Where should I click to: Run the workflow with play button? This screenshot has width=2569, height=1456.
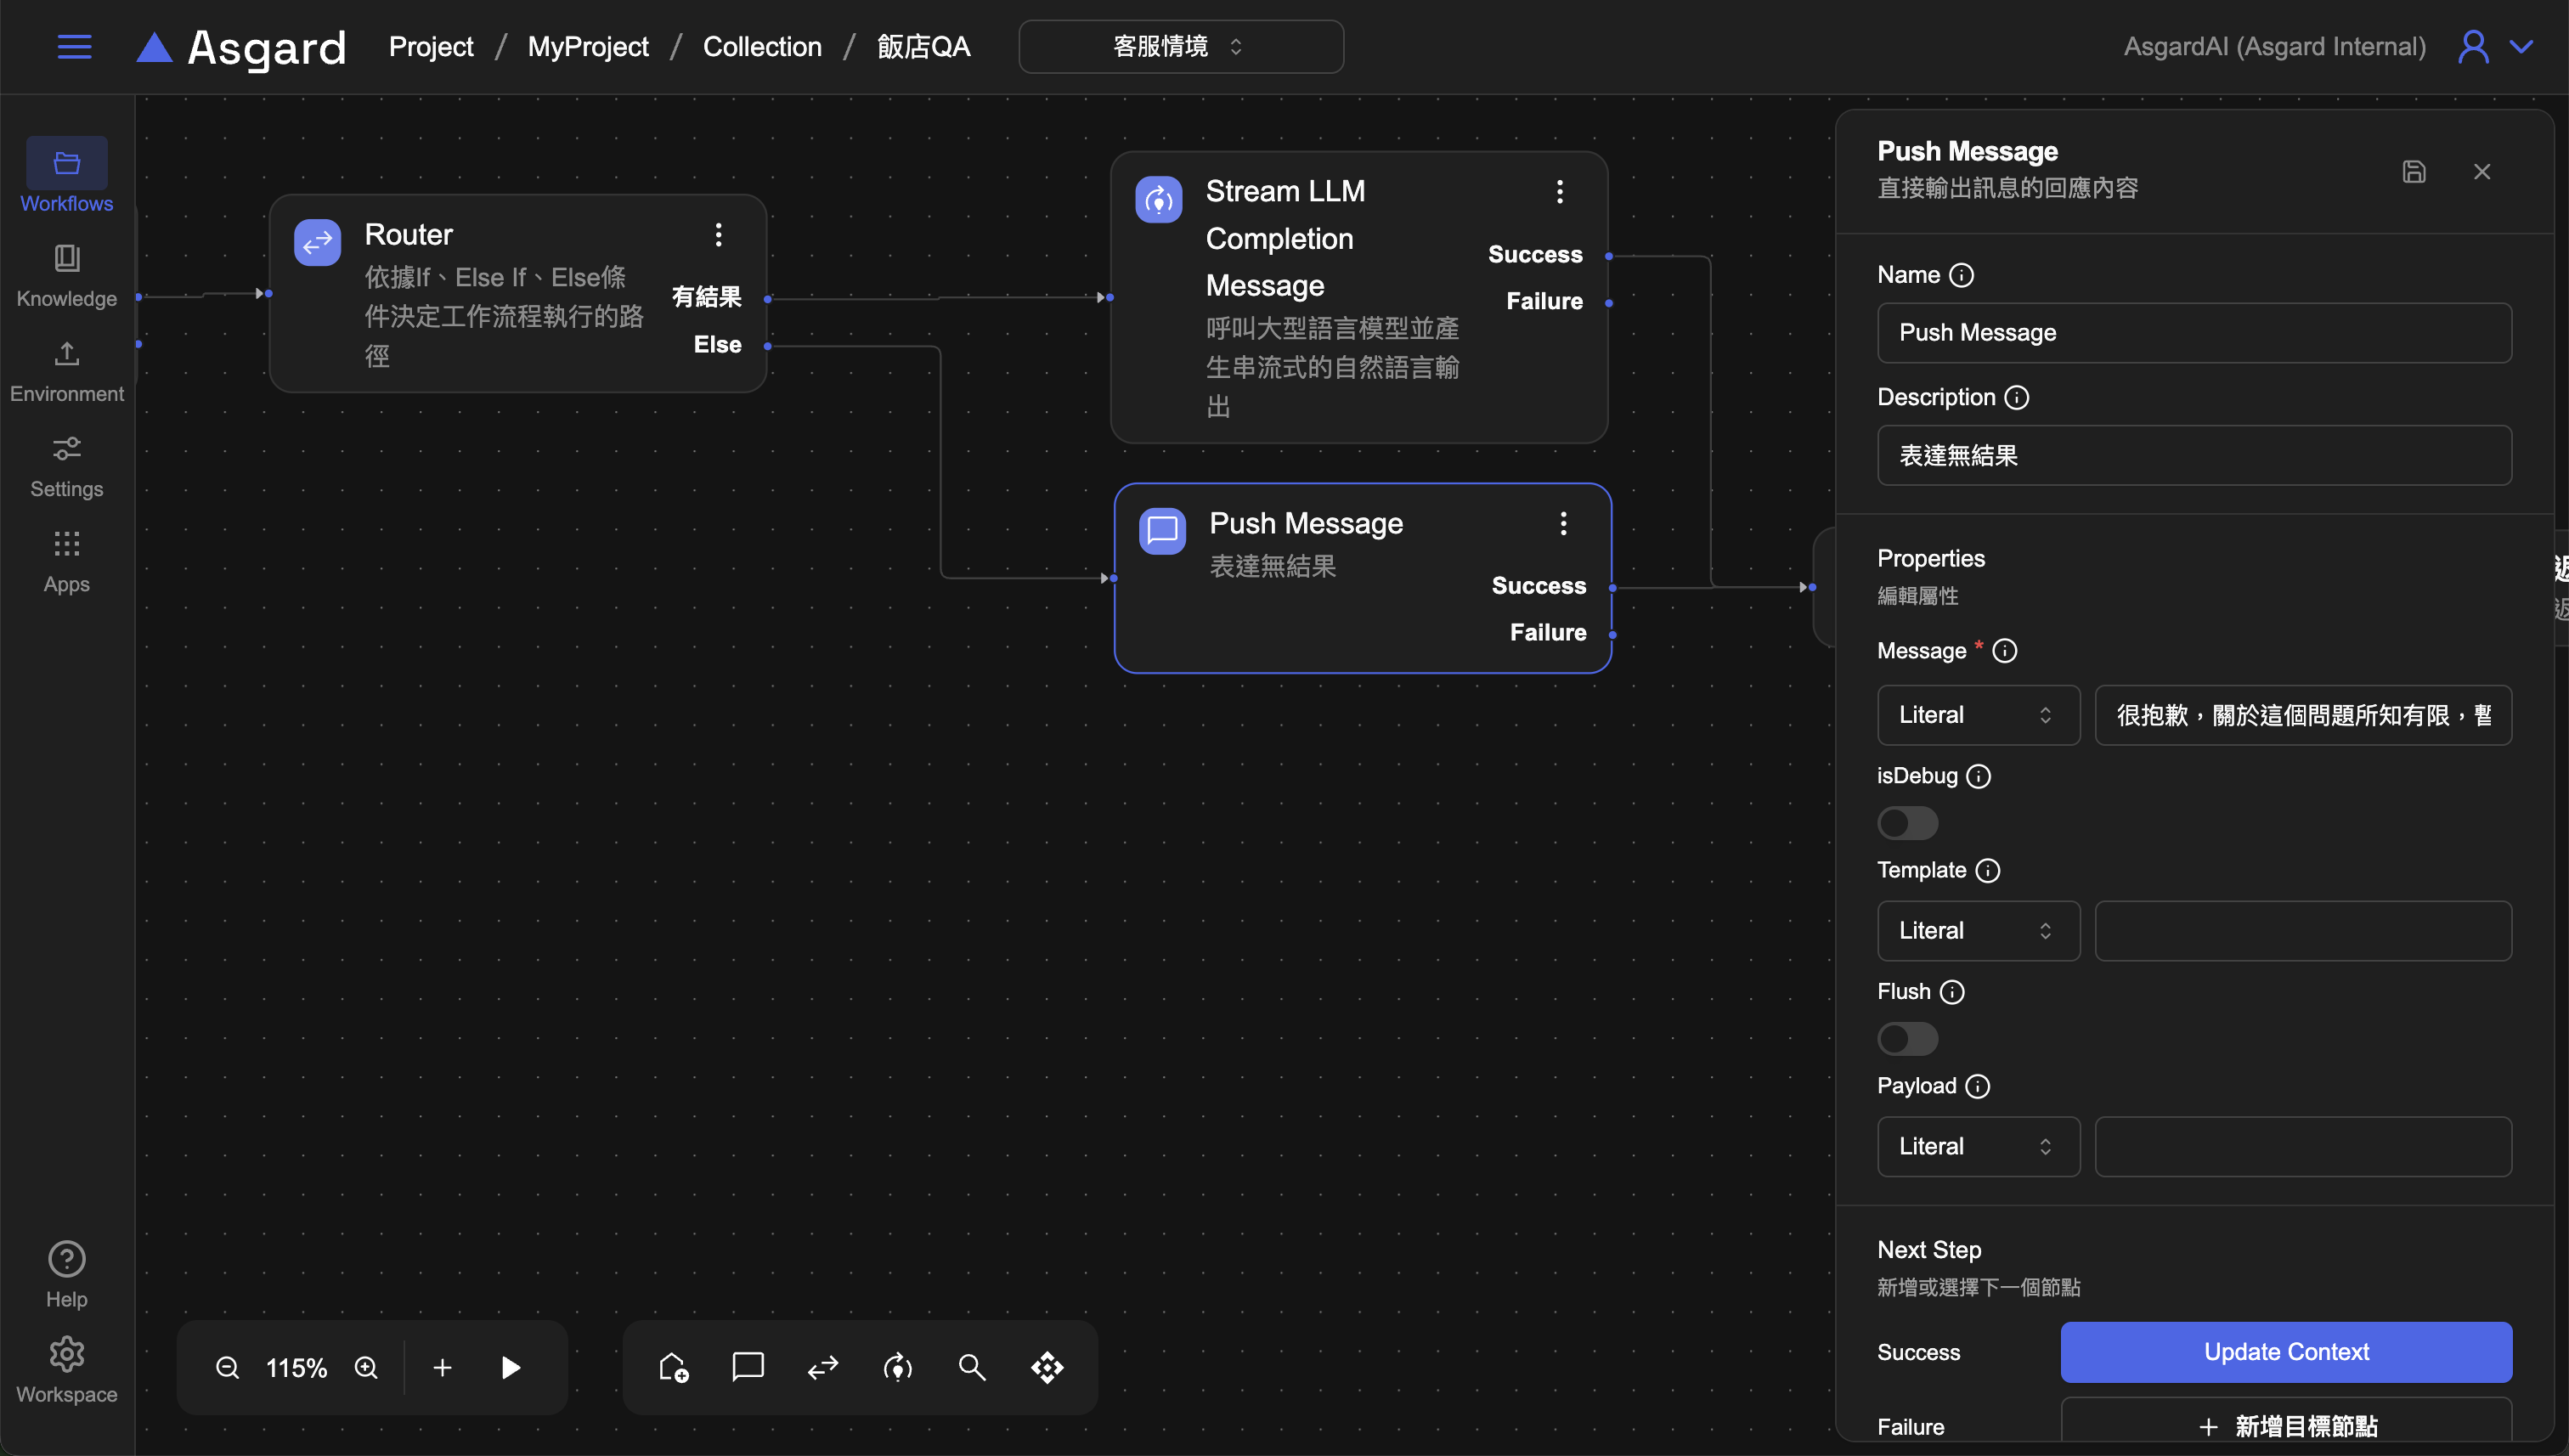(x=510, y=1367)
